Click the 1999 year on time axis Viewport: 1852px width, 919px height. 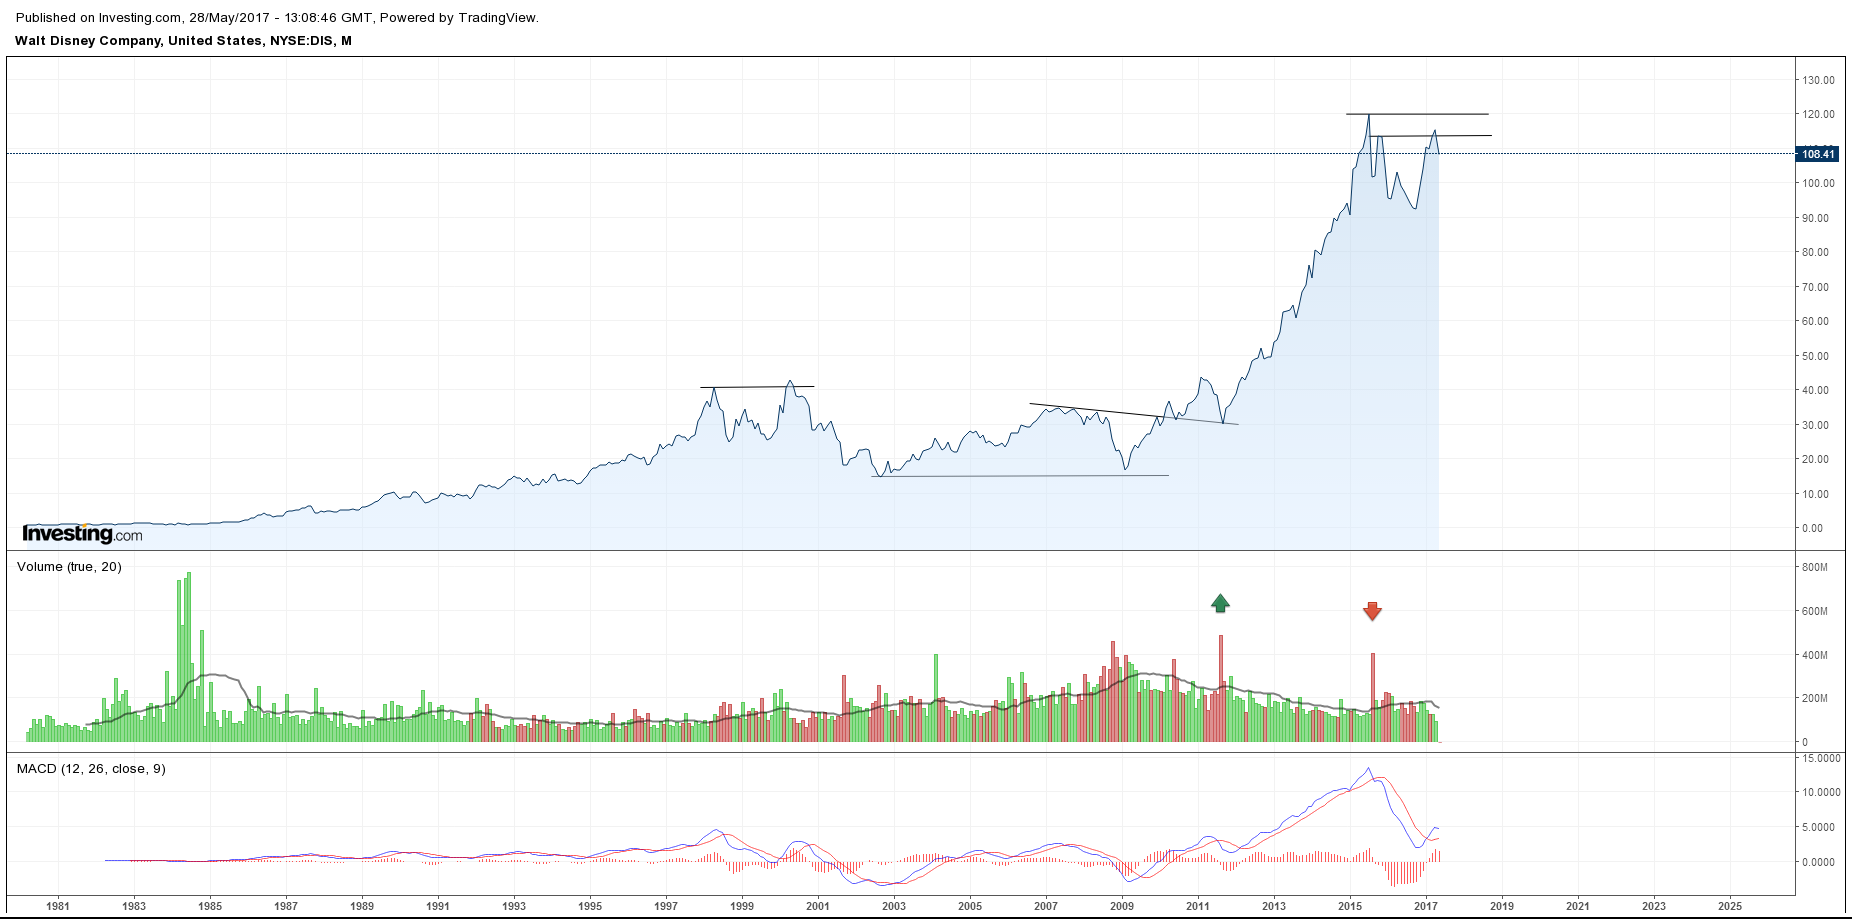tap(742, 906)
